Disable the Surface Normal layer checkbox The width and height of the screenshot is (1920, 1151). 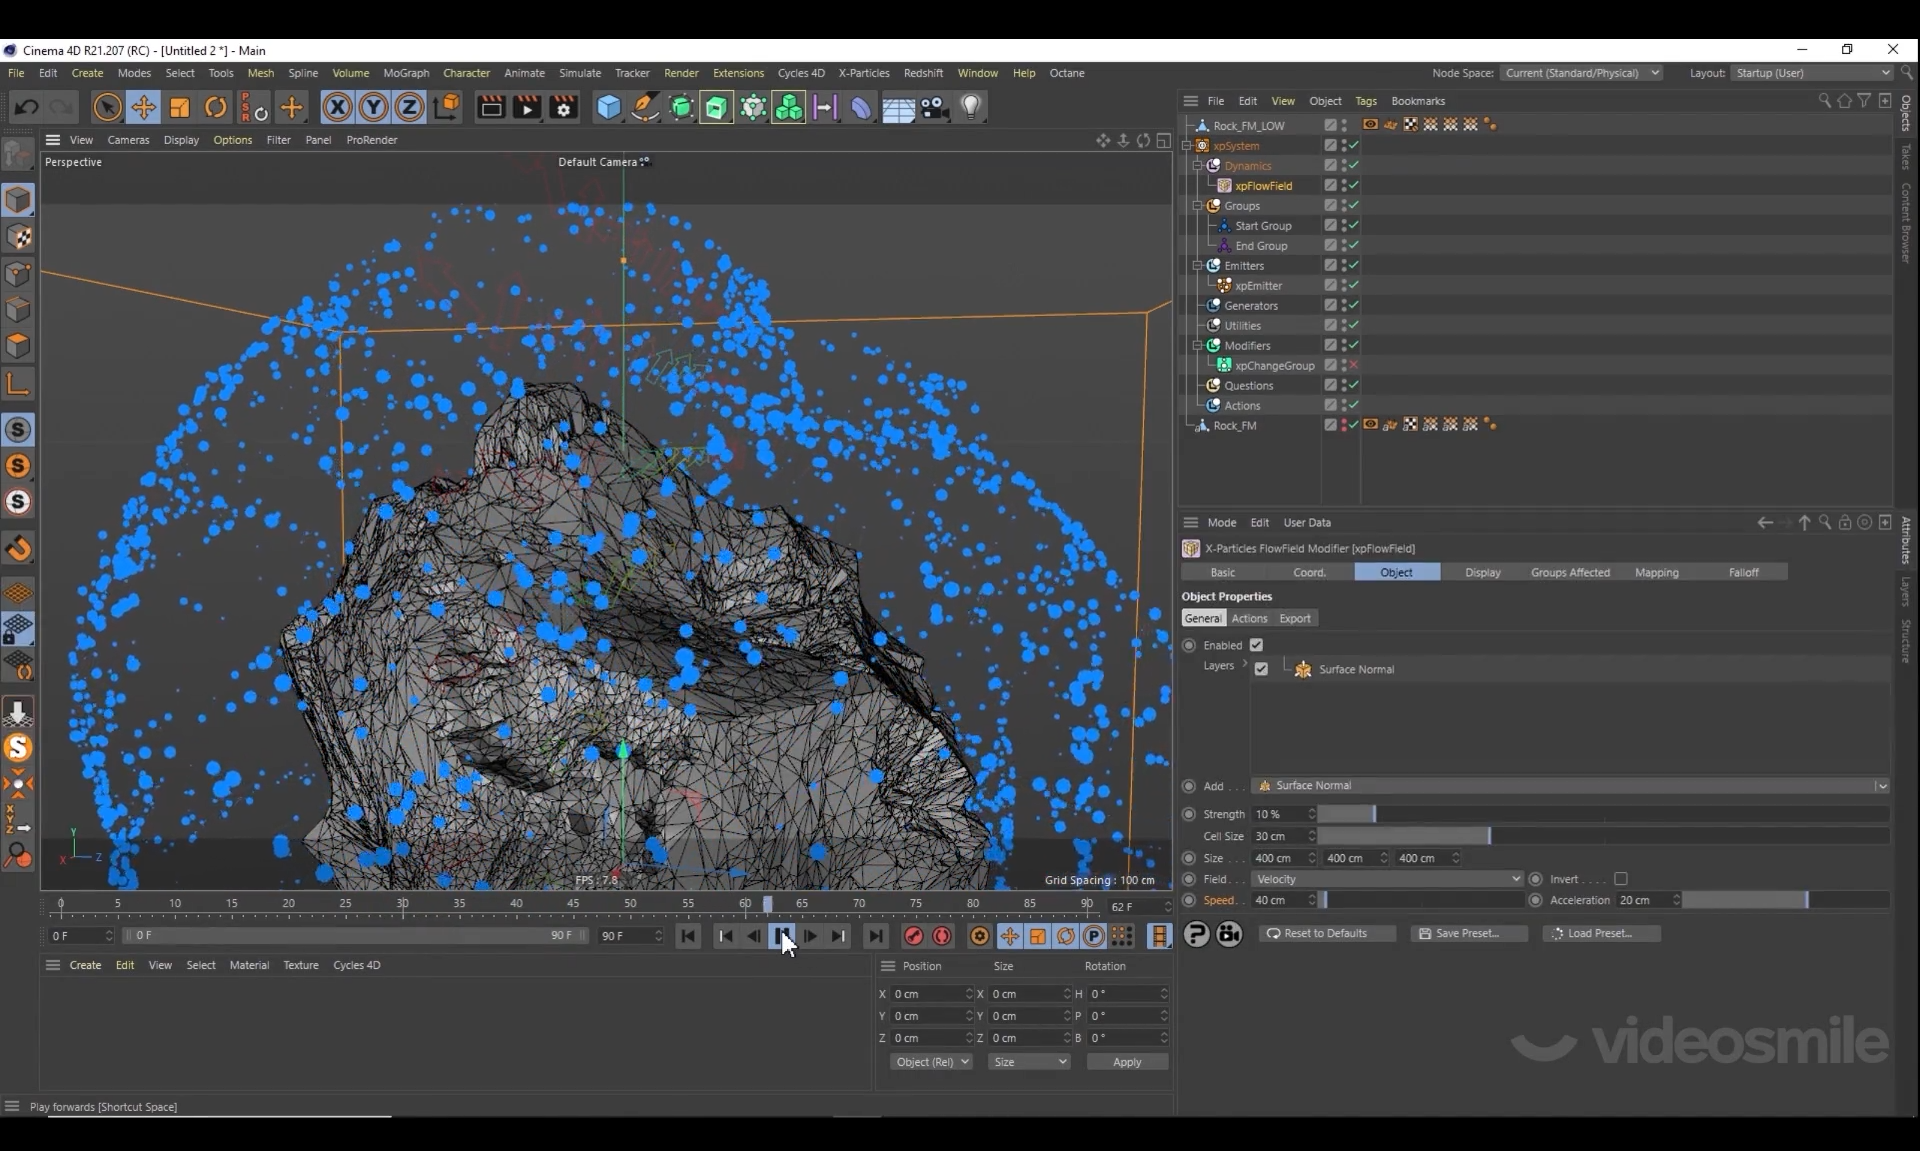click(x=1261, y=669)
